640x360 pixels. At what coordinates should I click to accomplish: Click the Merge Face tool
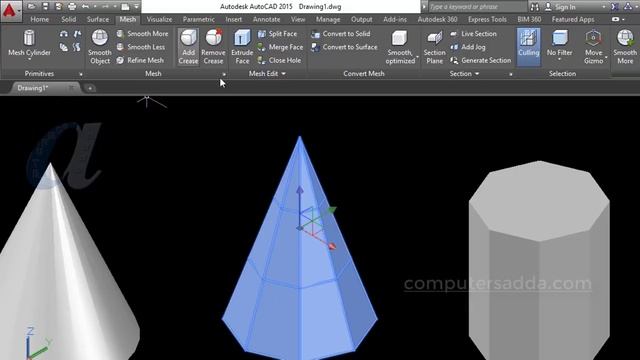click(x=280, y=47)
